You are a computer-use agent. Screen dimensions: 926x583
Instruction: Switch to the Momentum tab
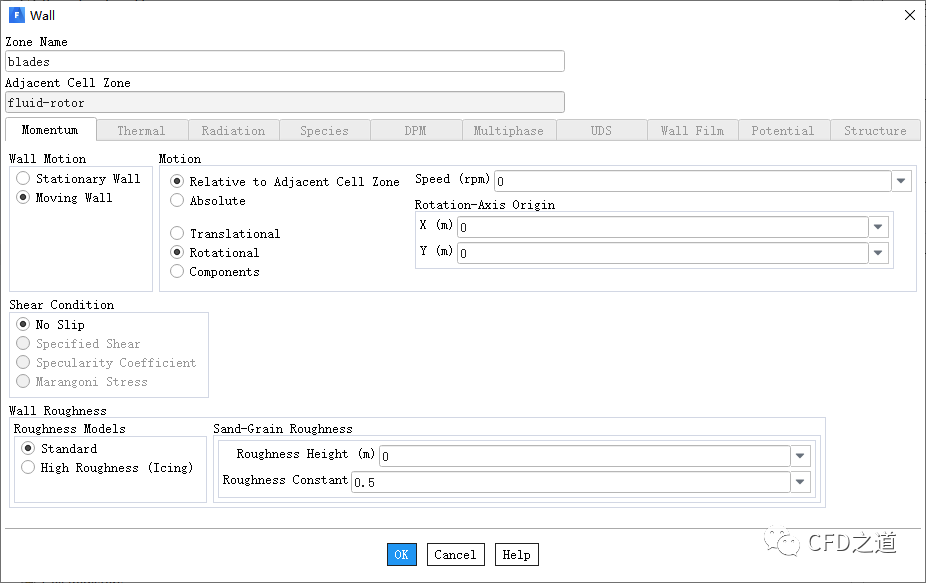click(50, 130)
